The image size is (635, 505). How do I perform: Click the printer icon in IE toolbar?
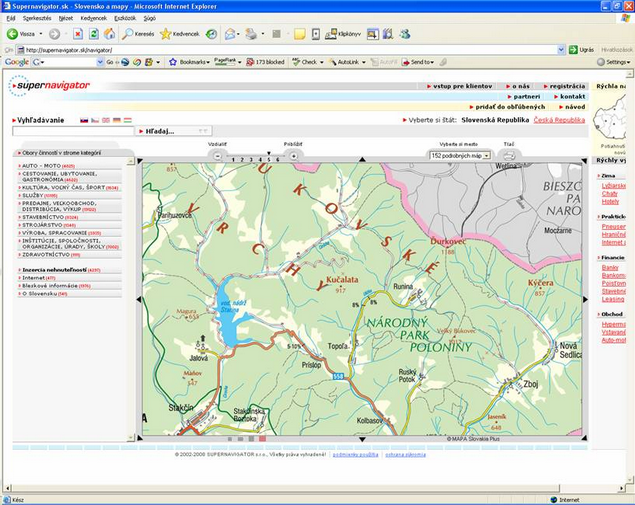coord(251,34)
